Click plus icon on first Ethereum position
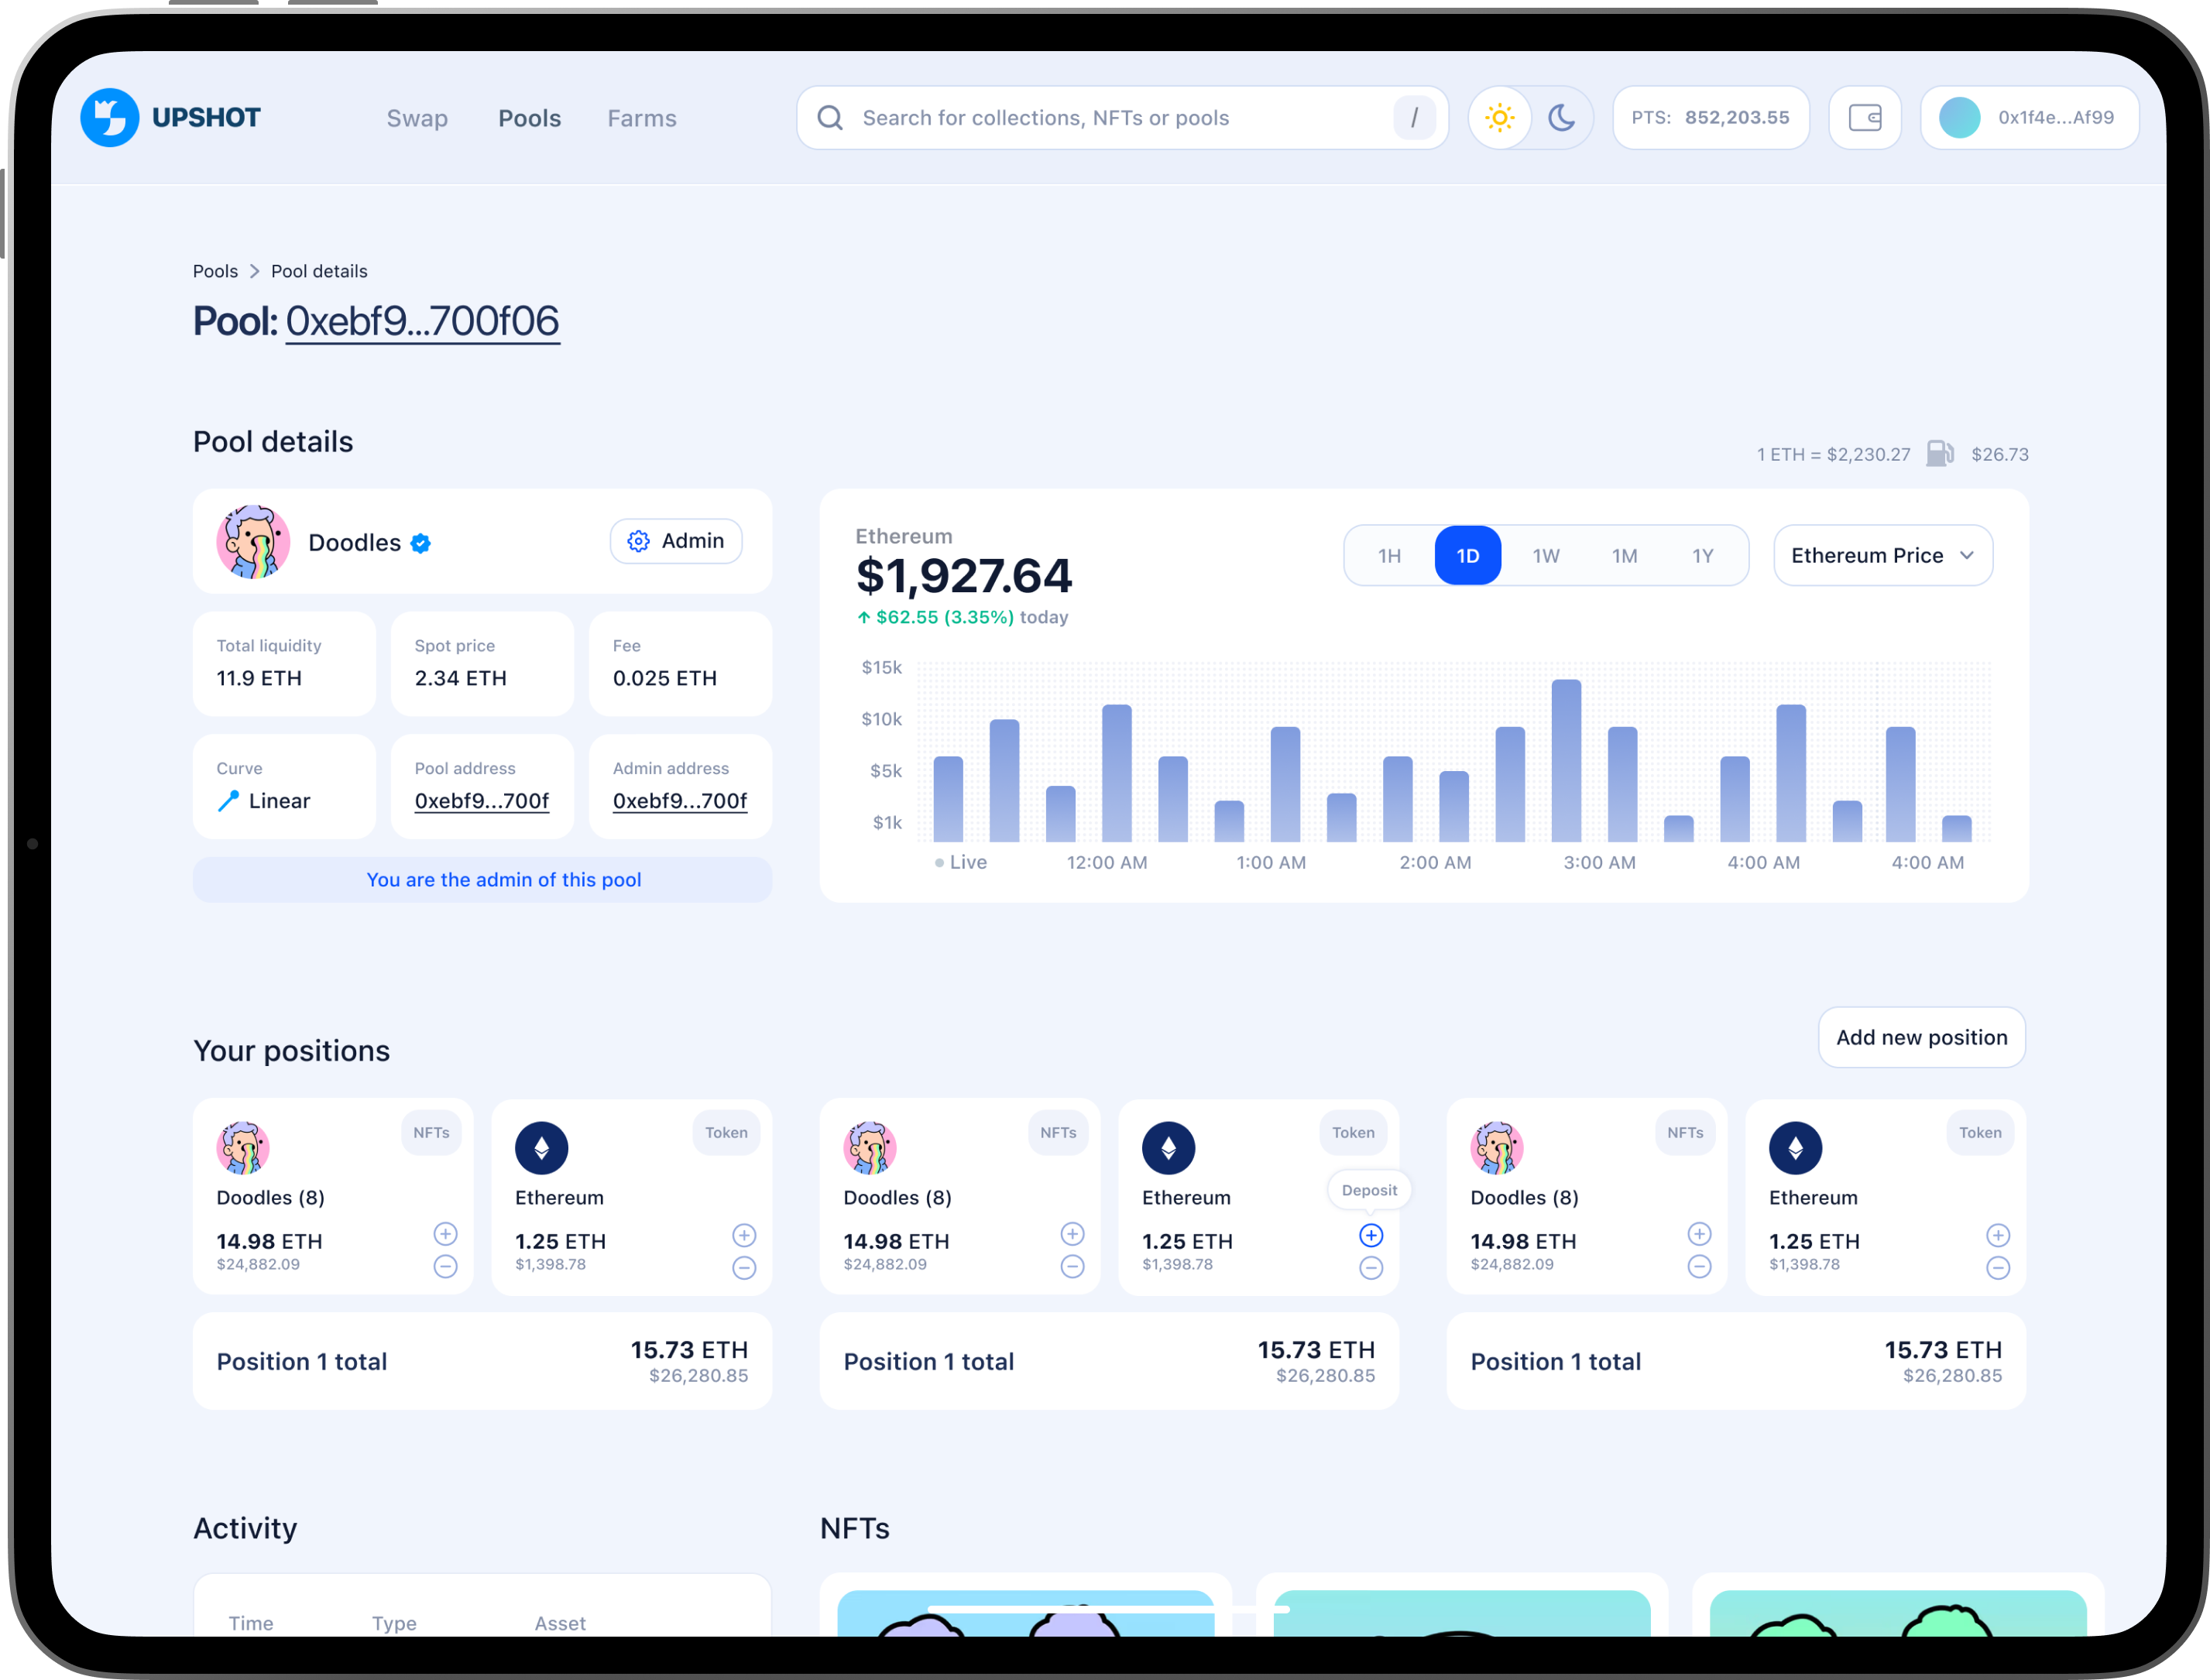 (x=744, y=1235)
